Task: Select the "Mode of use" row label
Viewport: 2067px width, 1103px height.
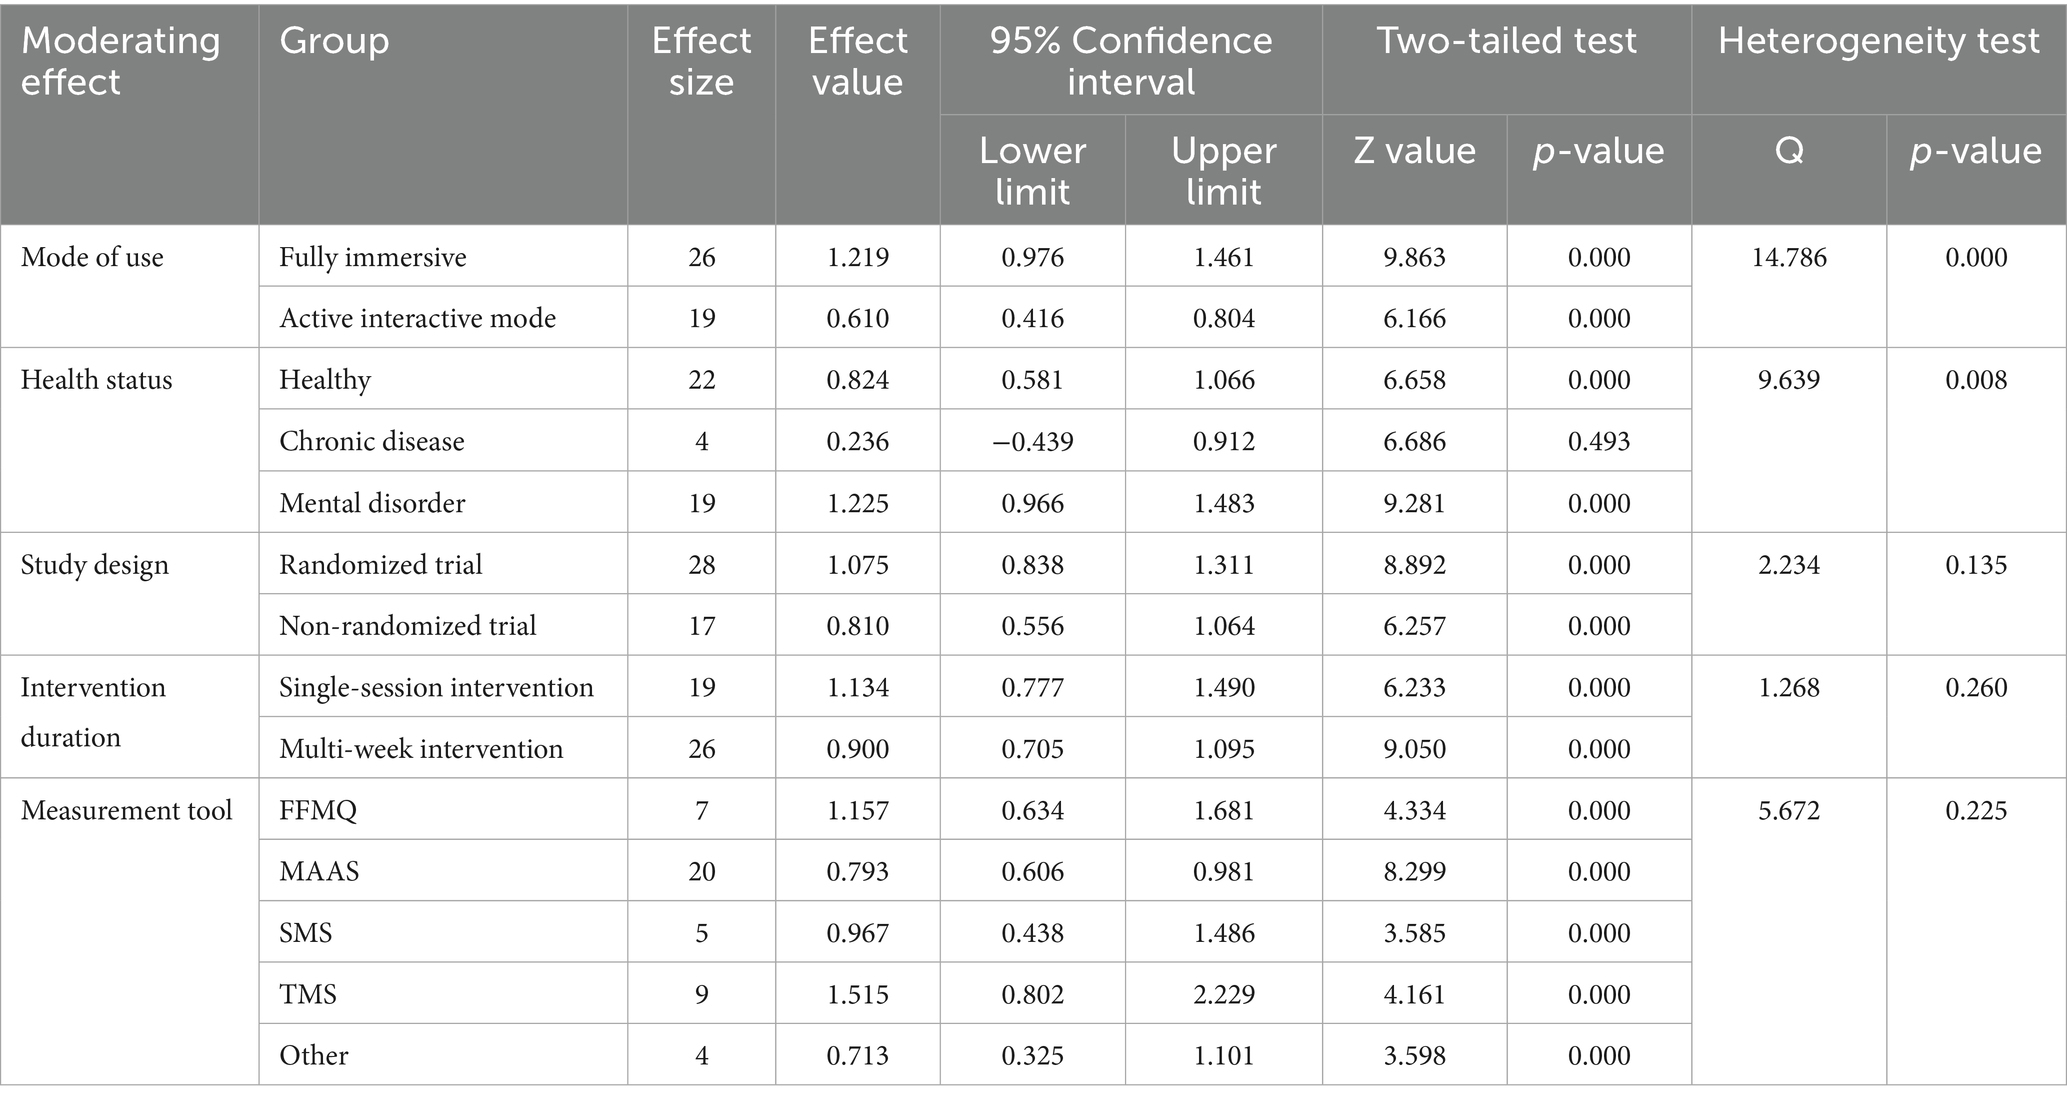Action: coord(92,257)
